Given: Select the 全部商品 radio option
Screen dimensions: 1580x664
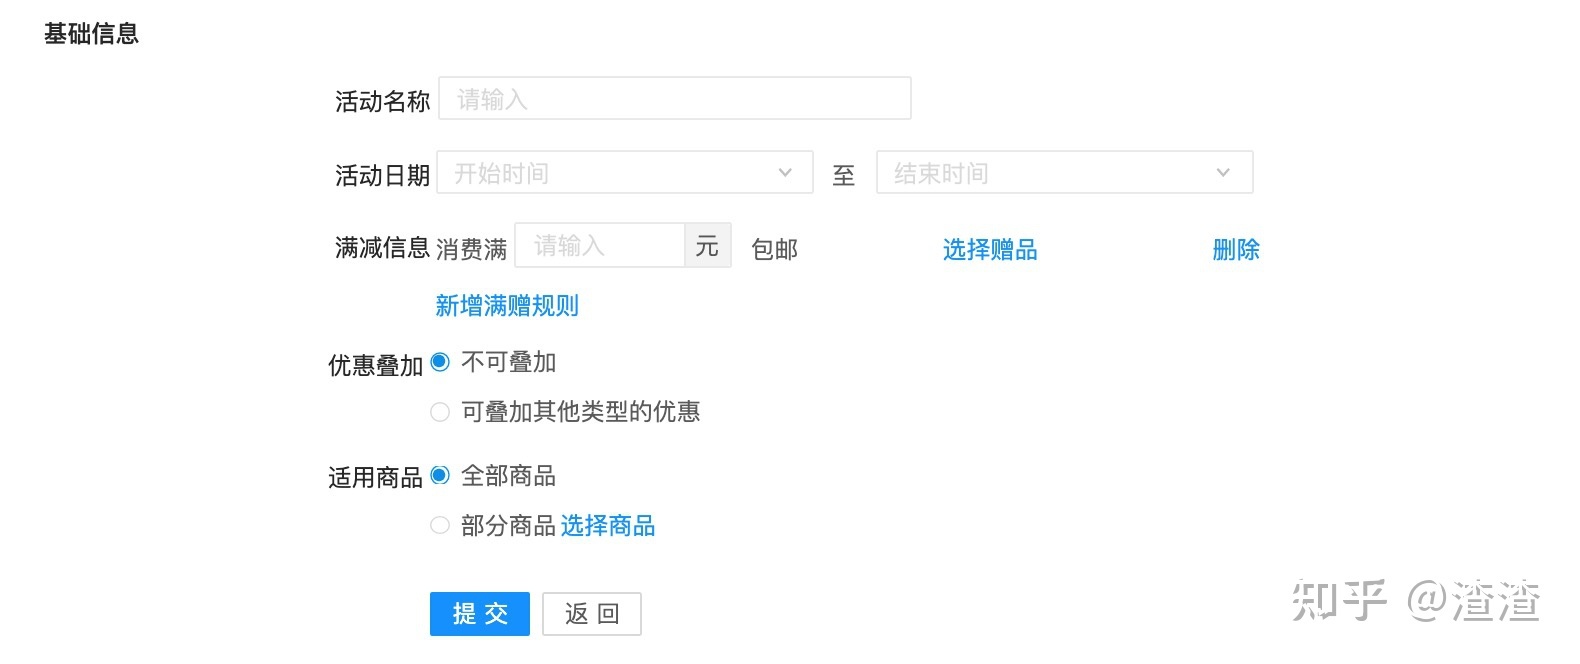Looking at the screenshot, I should point(440,476).
